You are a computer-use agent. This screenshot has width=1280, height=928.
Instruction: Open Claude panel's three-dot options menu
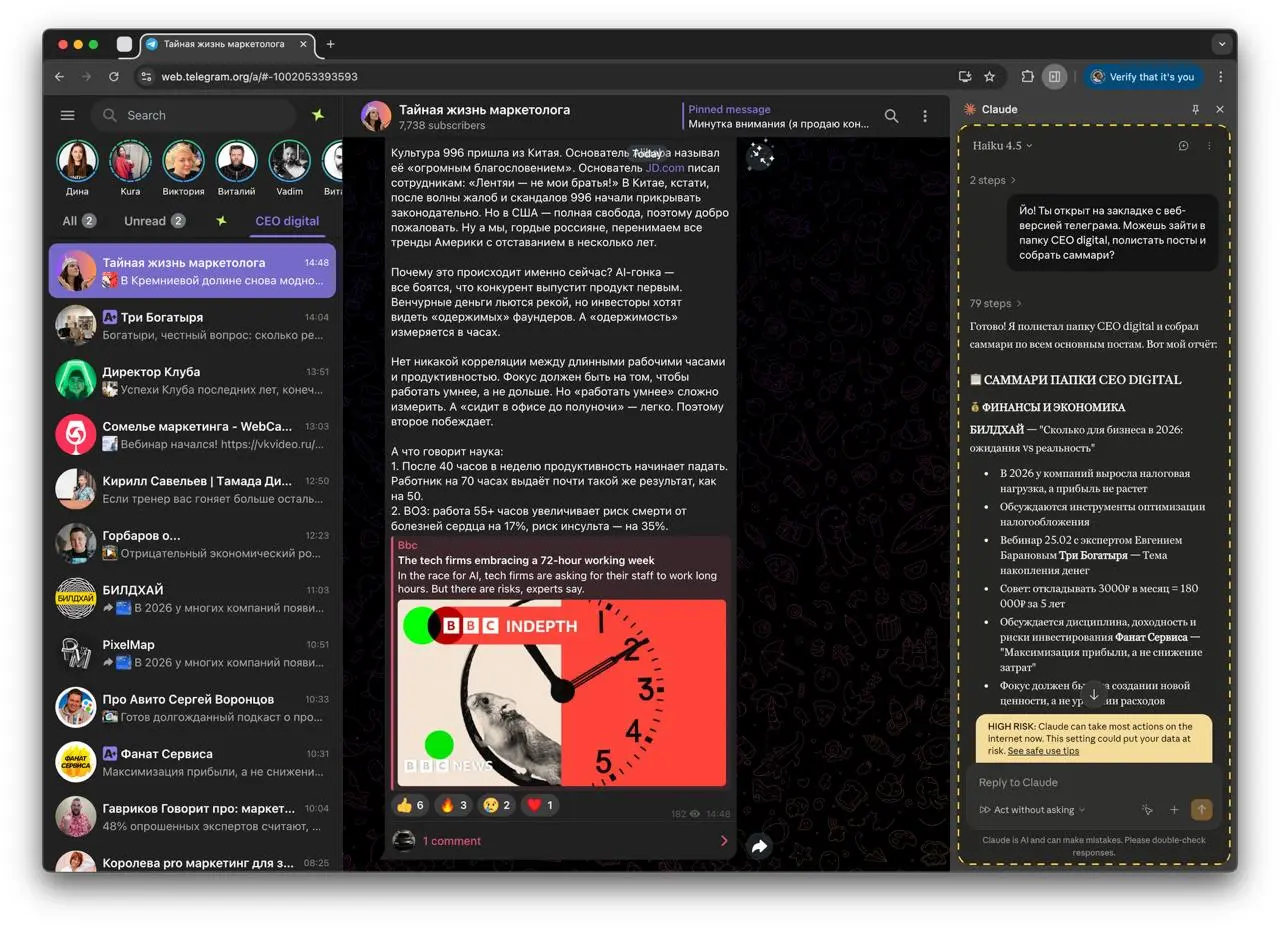[1209, 145]
